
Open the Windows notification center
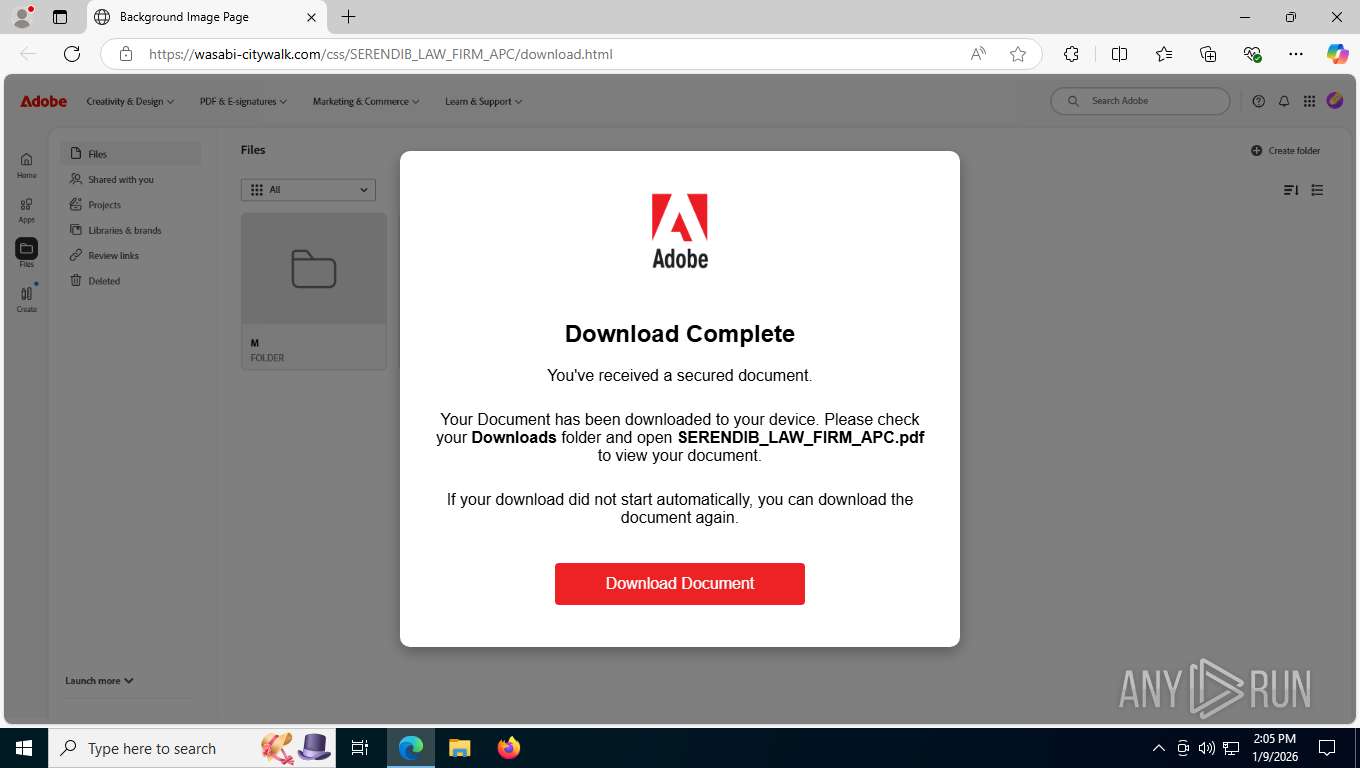point(1327,748)
